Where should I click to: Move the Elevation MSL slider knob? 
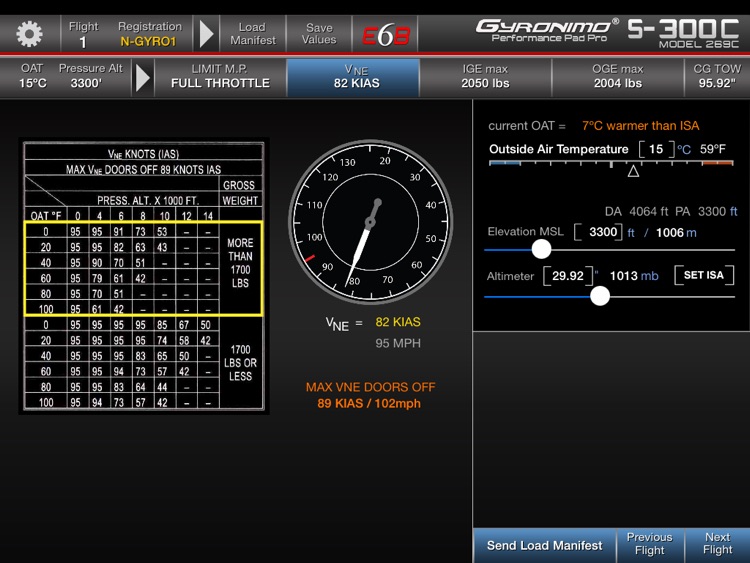(x=541, y=249)
